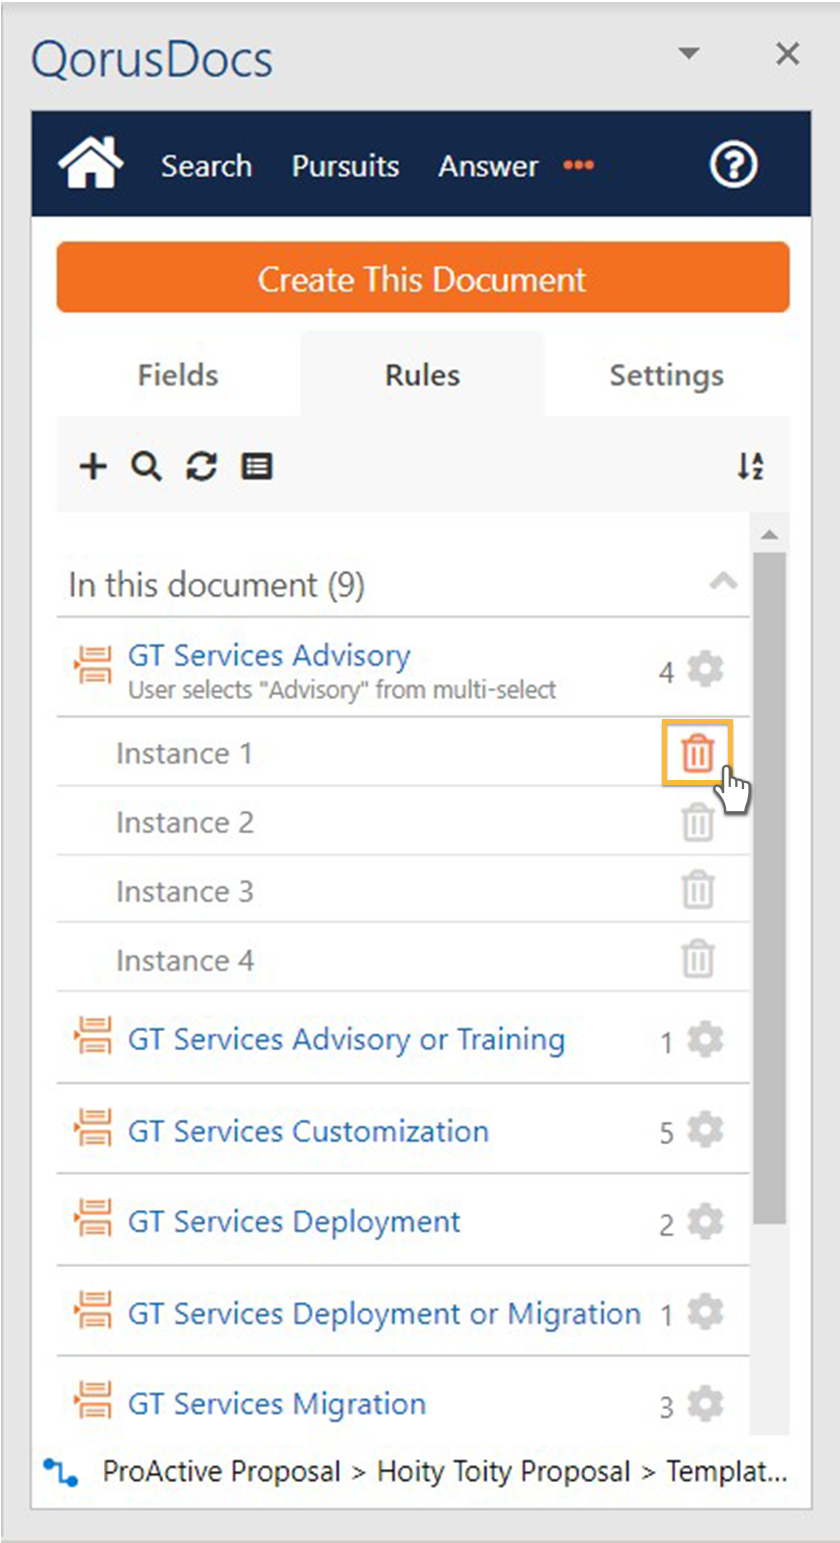Open Pursuits in the navigation bar
Viewport: 840px width, 1543px height.
pos(345,166)
